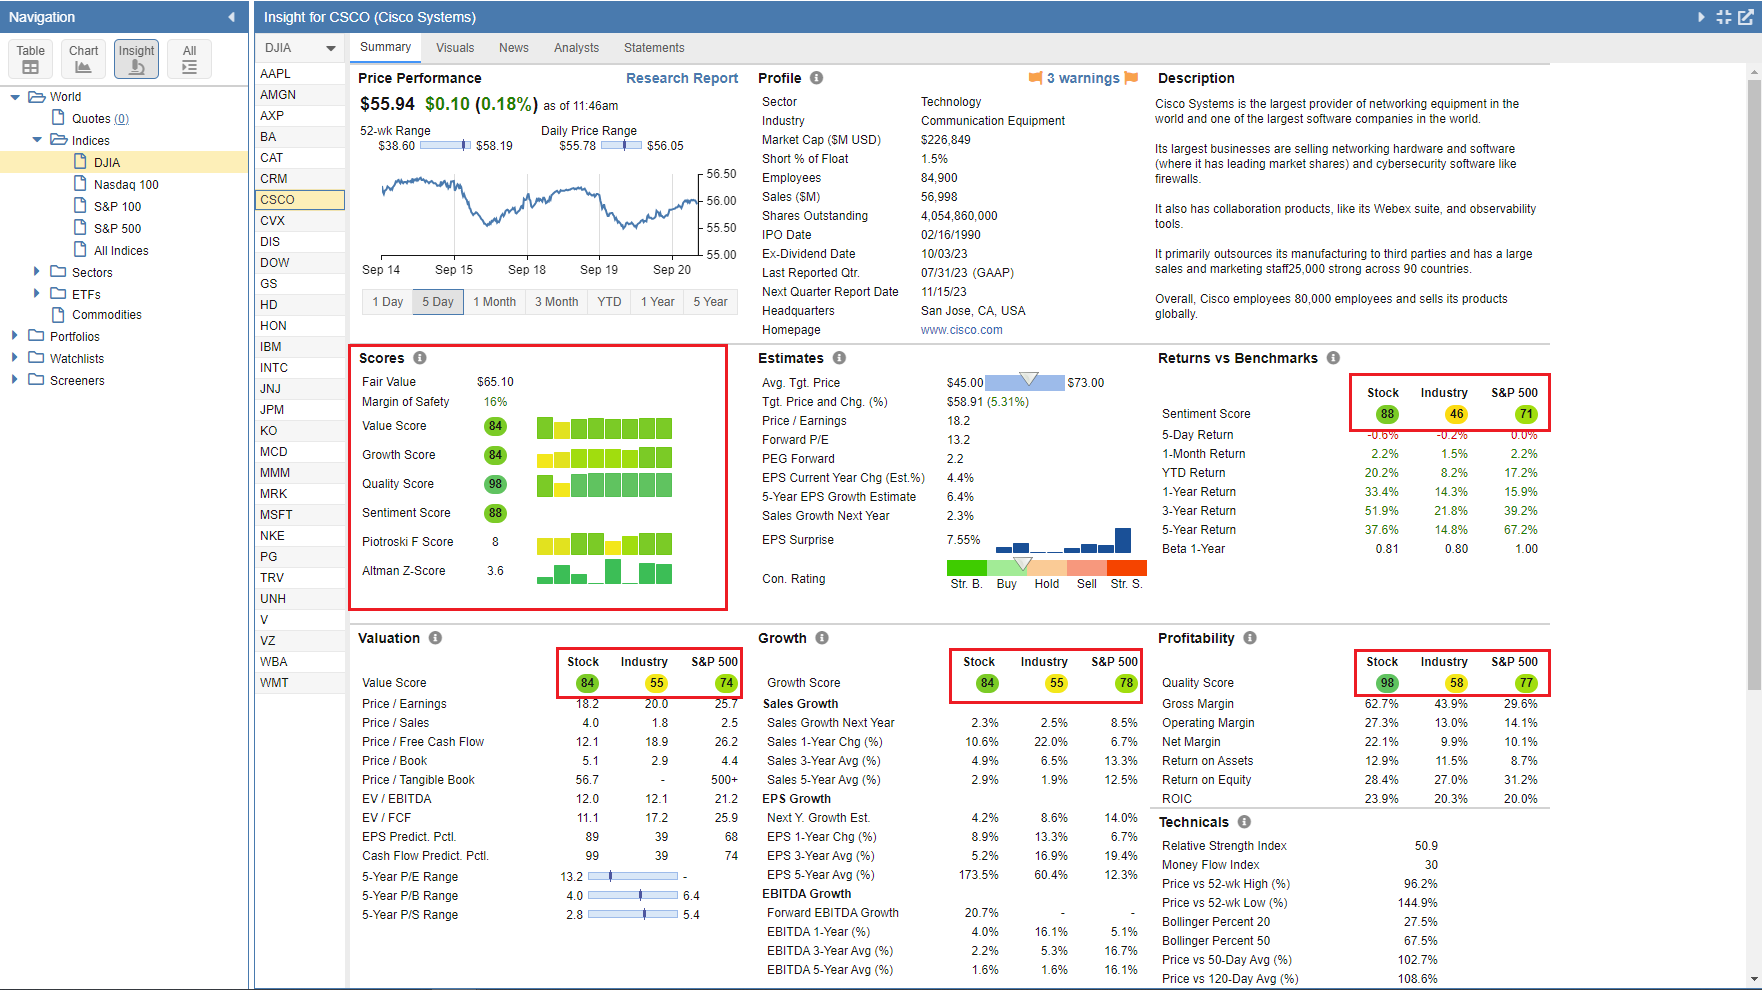
Task: Click the EPS Surprise bar chart
Action: tap(1064, 540)
